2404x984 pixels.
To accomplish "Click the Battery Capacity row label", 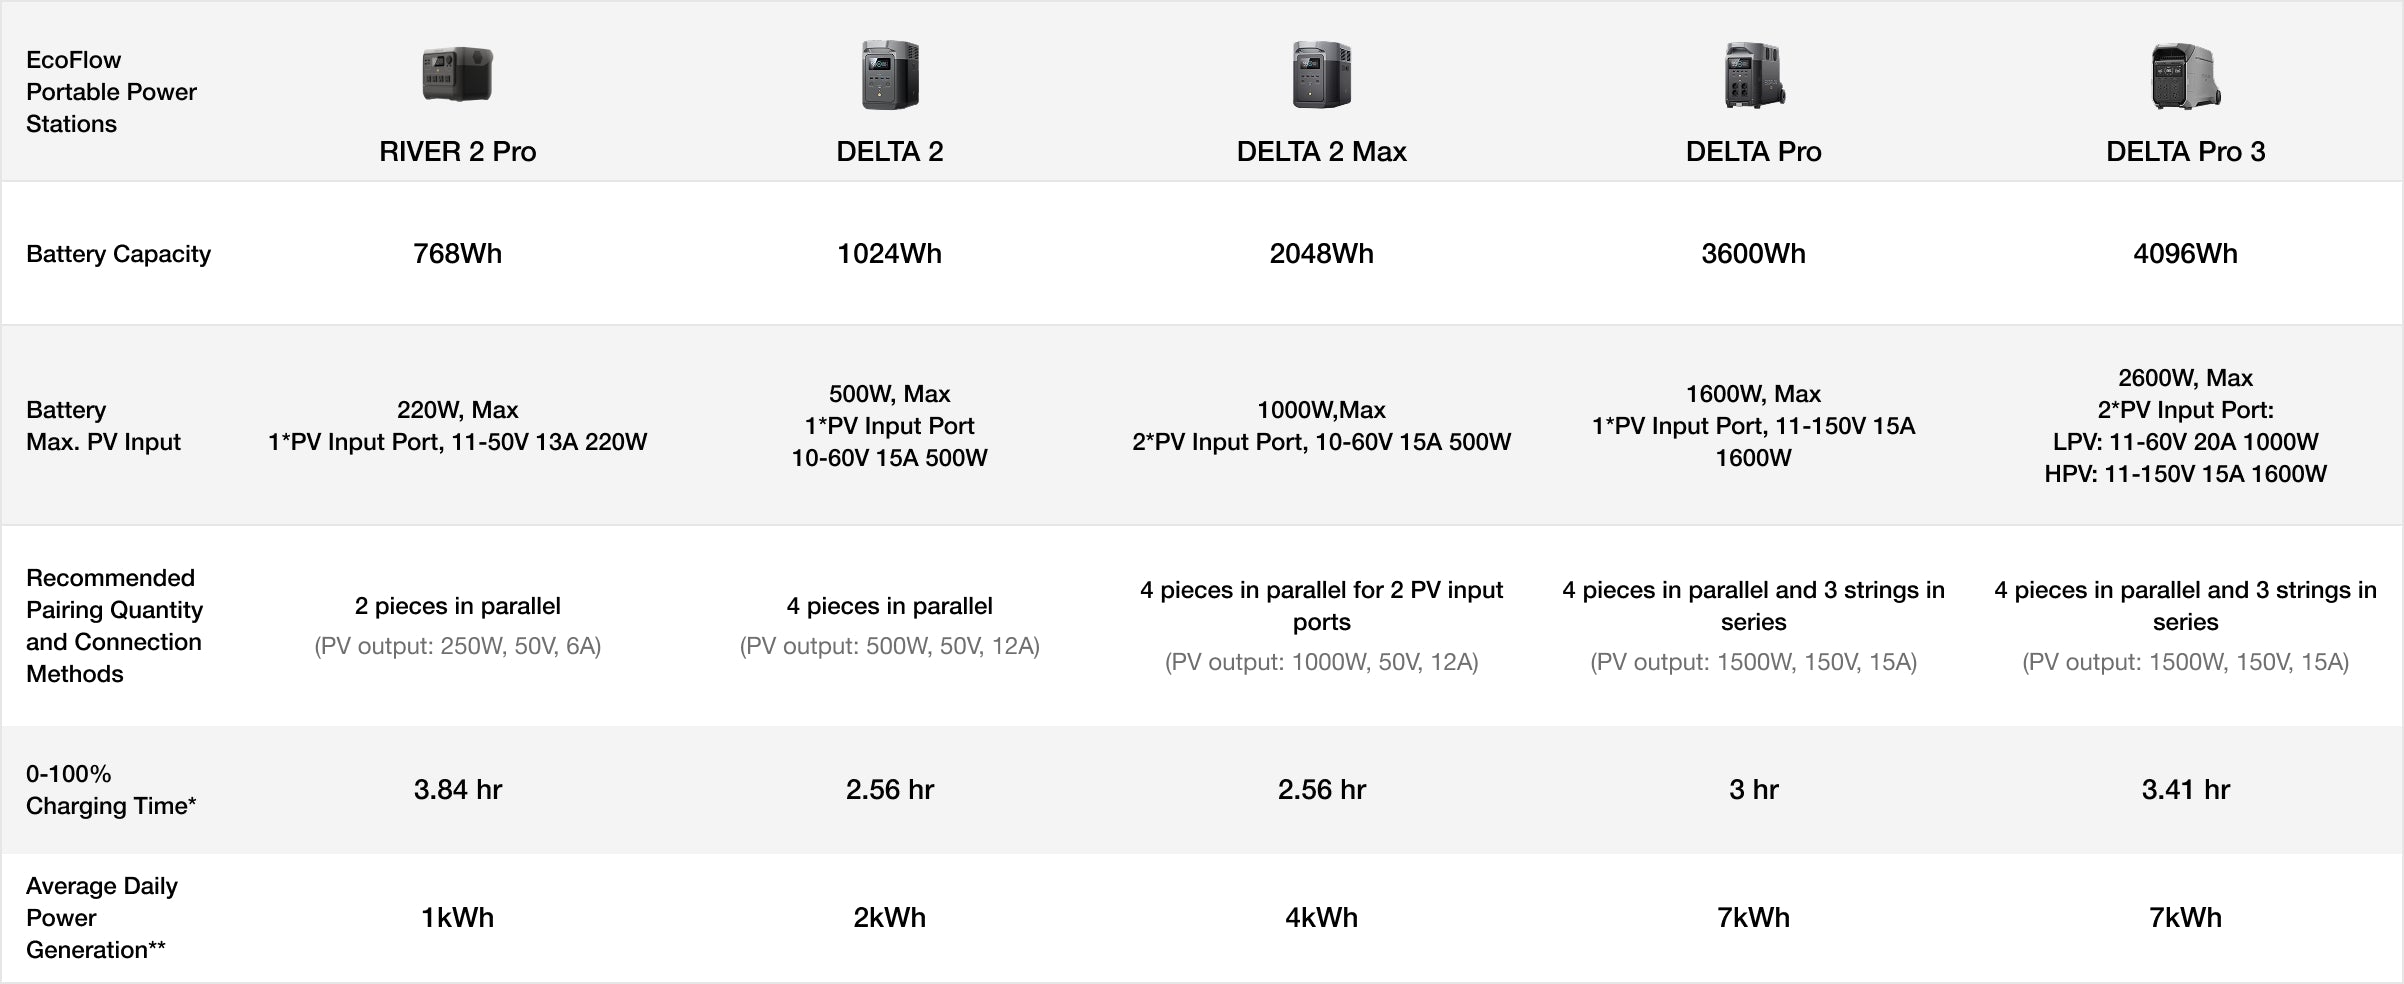I will 118,254.
